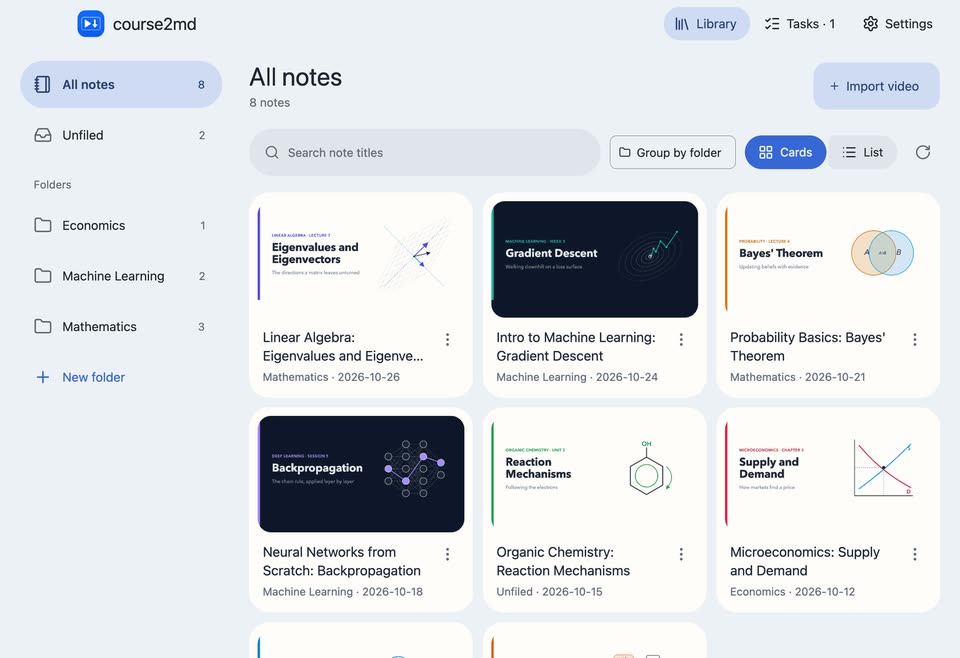Switch to List view
This screenshot has height=658, width=960.
click(x=862, y=152)
